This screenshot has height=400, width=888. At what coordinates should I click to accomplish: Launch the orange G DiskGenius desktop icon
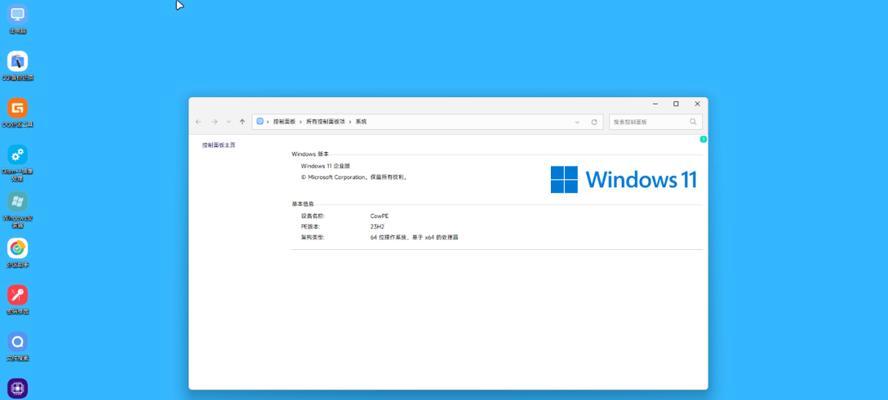[18, 108]
